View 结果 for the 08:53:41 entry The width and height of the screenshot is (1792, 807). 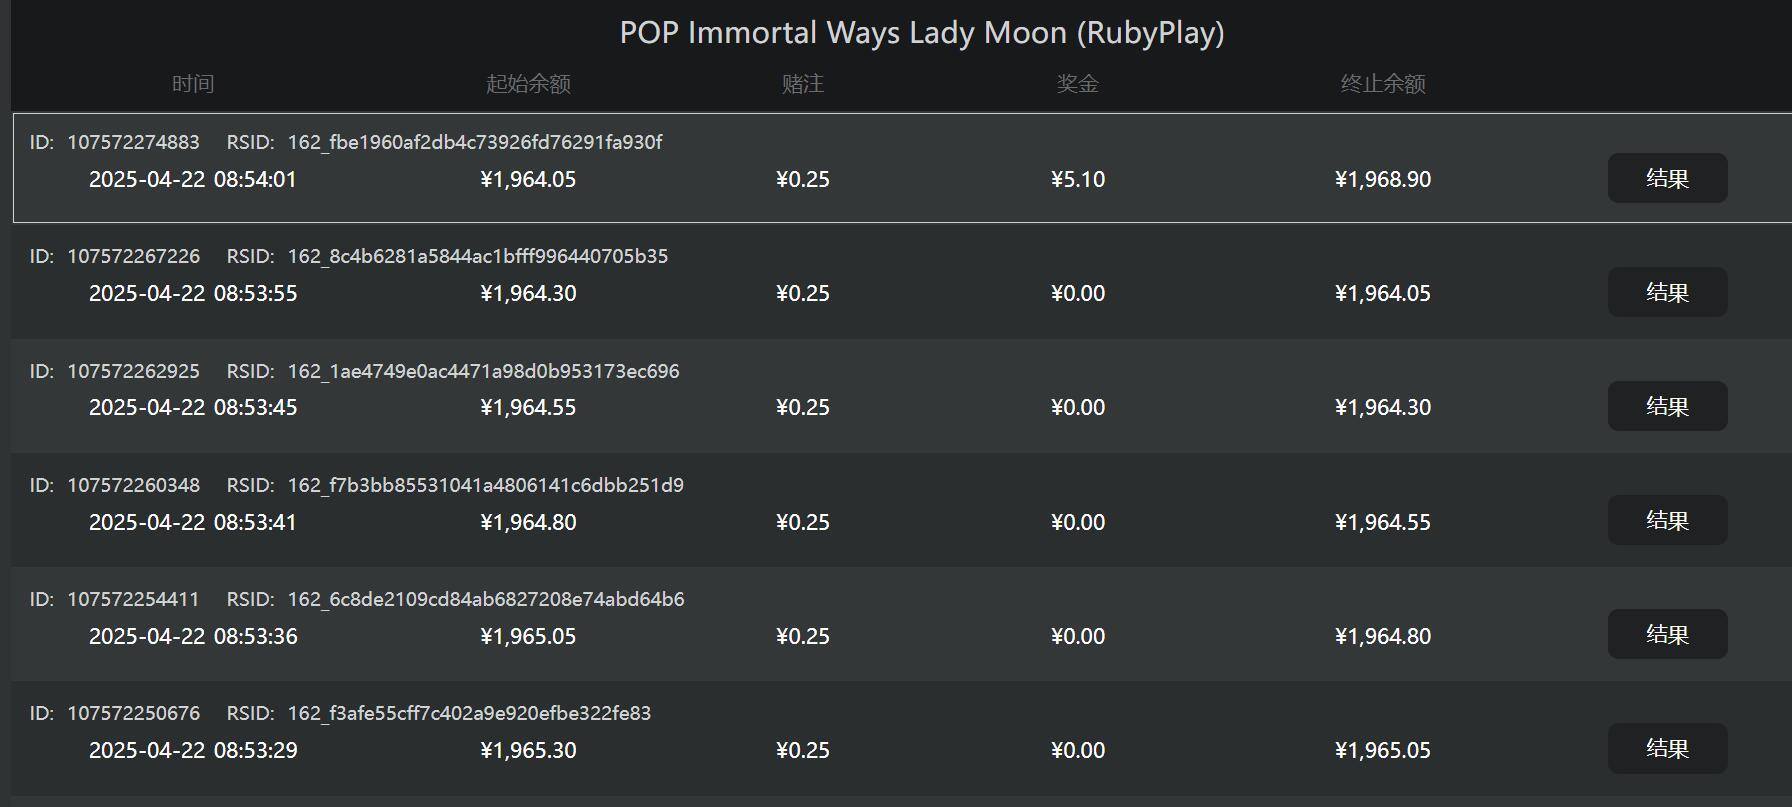(x=1667, y=520)
